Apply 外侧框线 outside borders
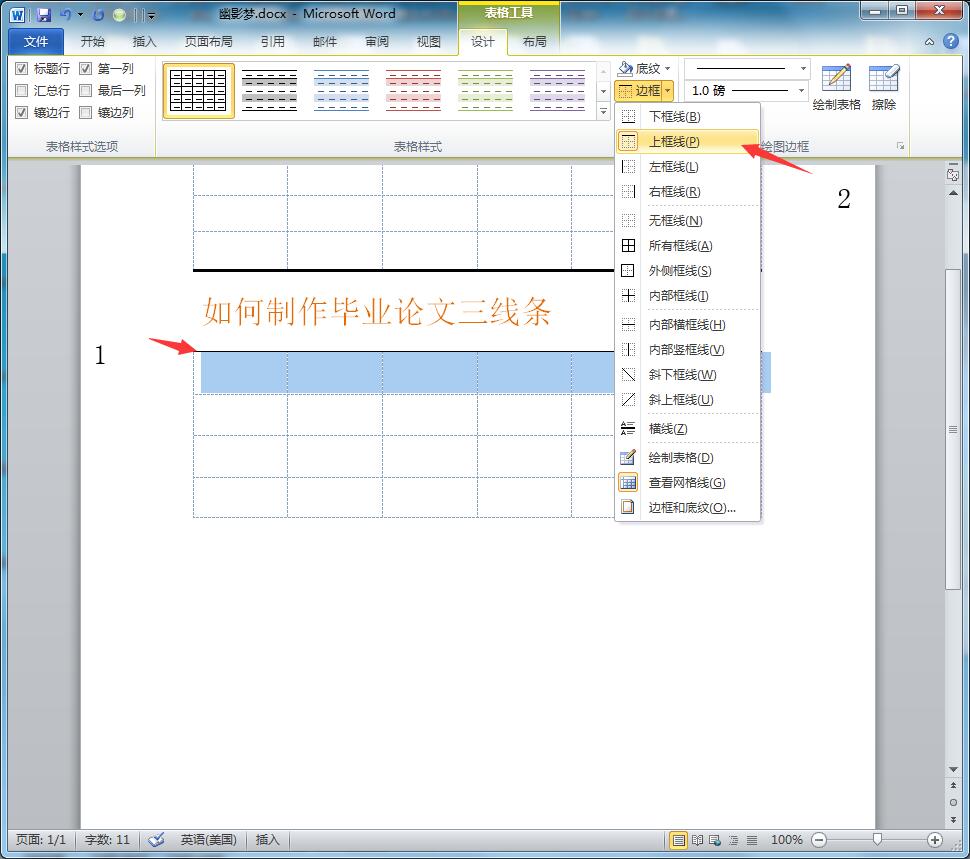This screenshot has width=970, height=859. point(688,271)
